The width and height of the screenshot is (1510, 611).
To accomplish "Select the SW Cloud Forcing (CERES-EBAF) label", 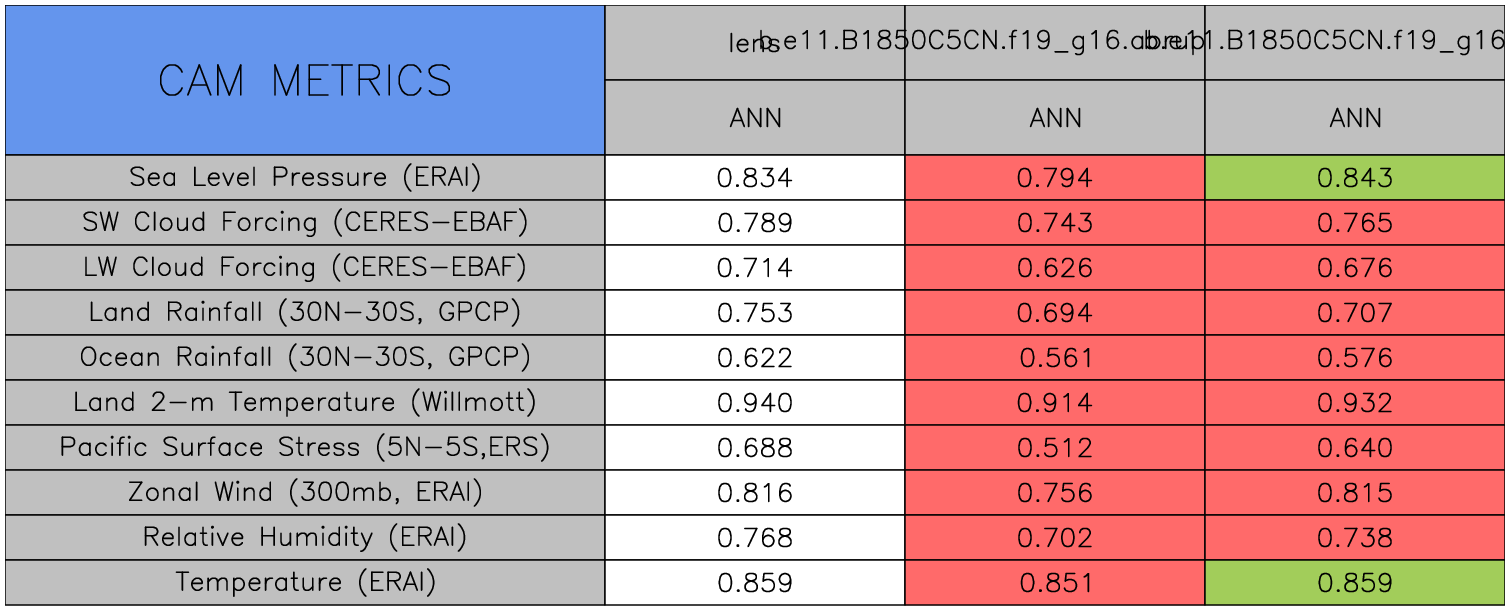I will [x=305, y=223].
